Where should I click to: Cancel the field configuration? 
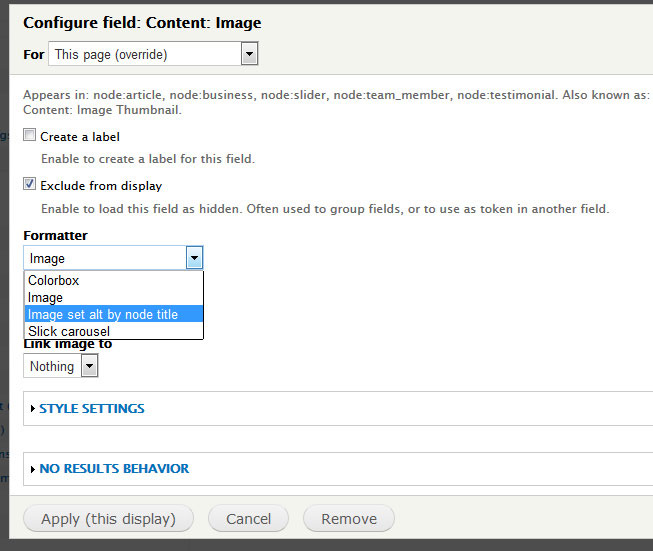[248, 519]
